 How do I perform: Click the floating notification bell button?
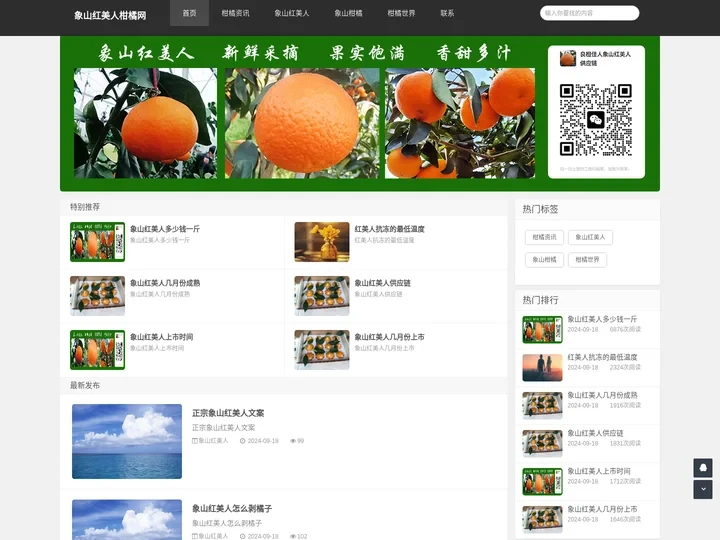[703, 468]
